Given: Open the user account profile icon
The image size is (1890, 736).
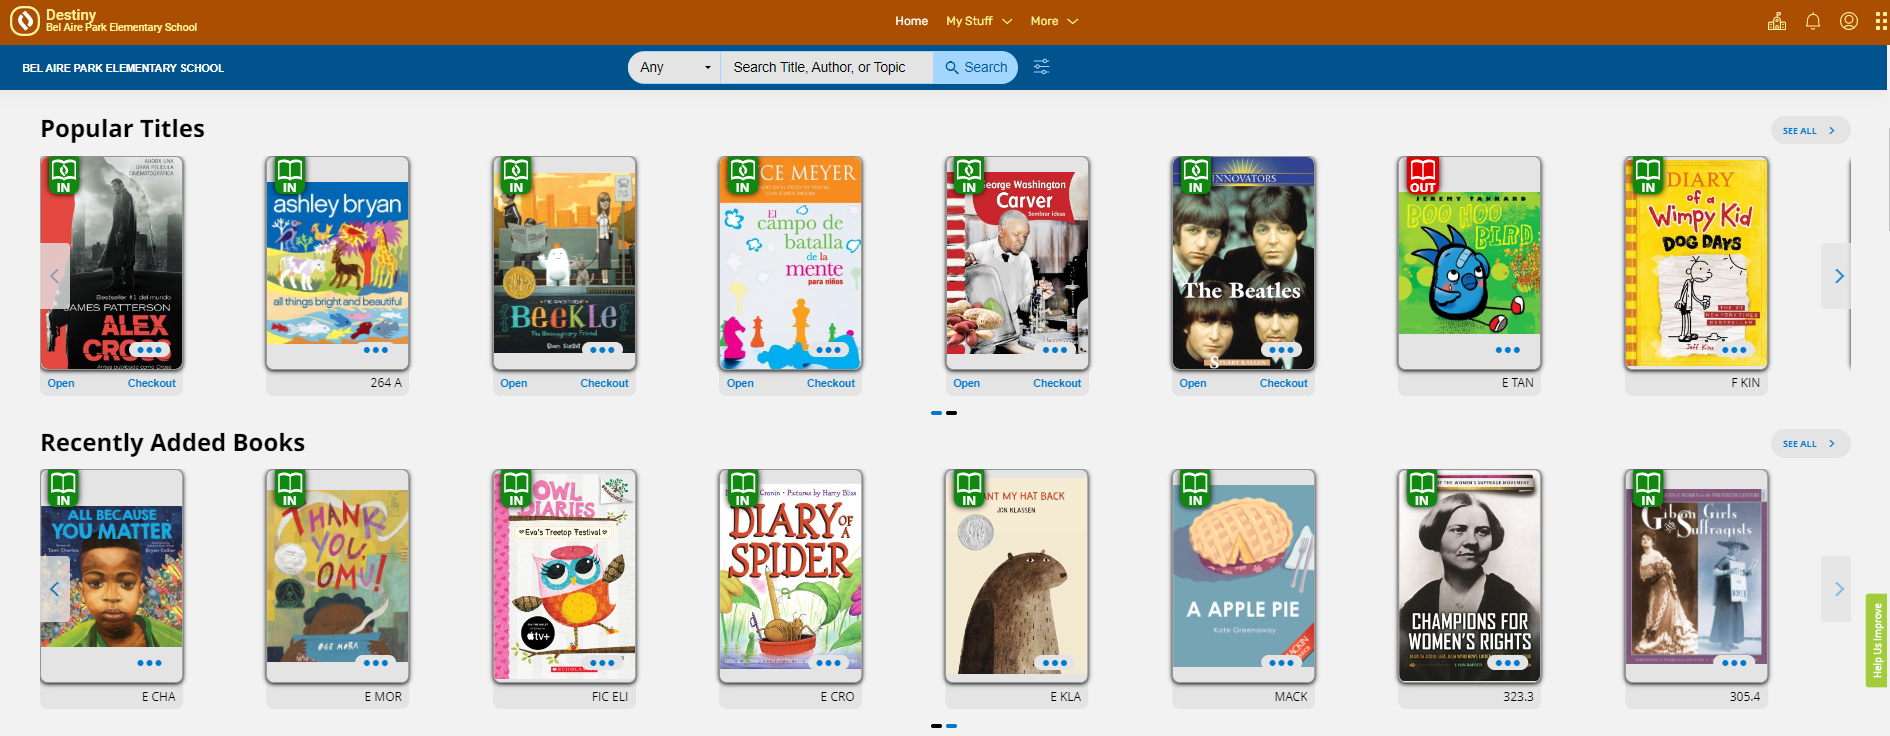Looking at the screenshot, I should click(x=1849, y=21).
